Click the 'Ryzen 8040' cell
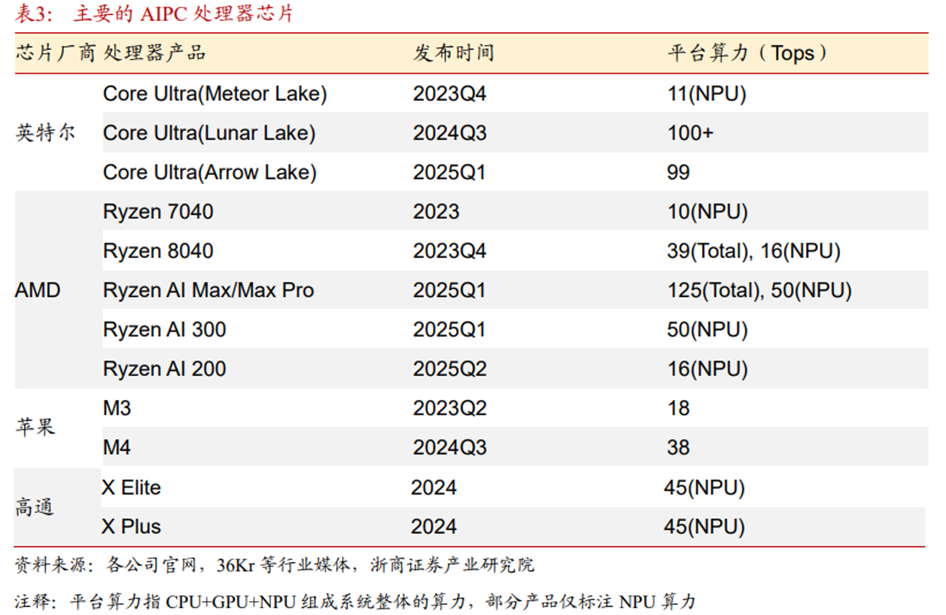The image size is (946, 615). click(x=158, y=251)
